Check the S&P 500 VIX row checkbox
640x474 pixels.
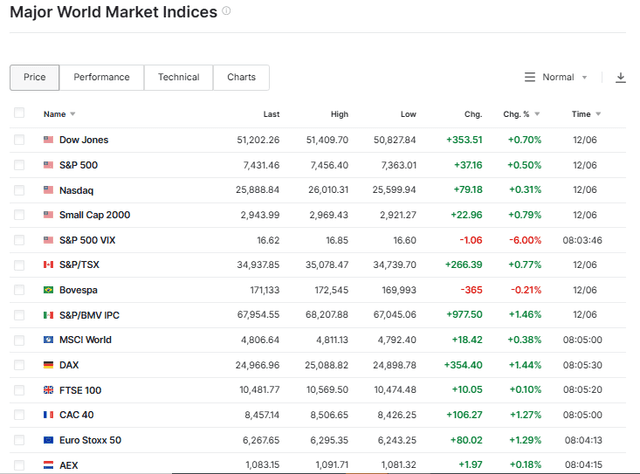[19, 240]
